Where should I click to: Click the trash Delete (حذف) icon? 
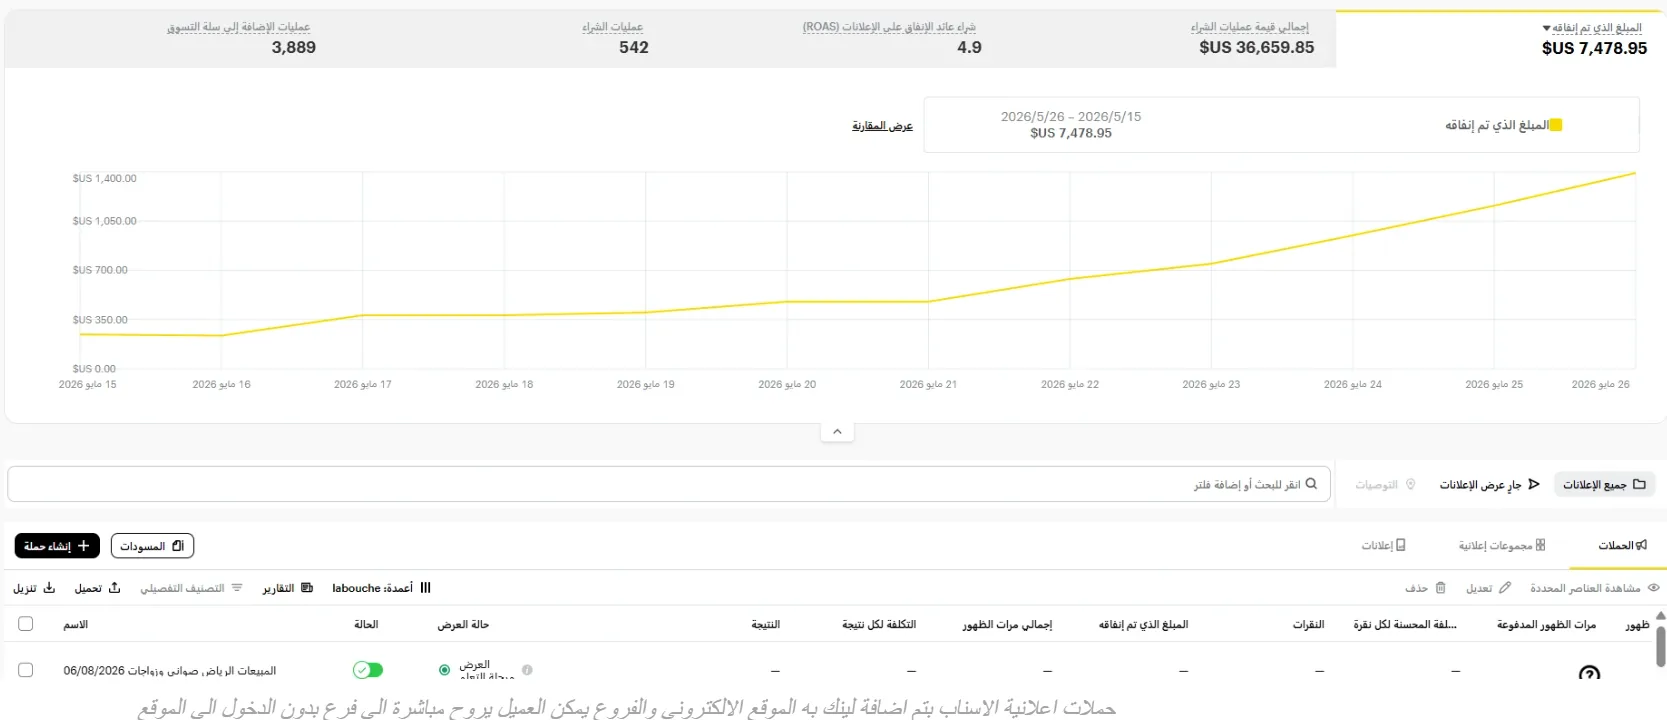point(1440,588)
